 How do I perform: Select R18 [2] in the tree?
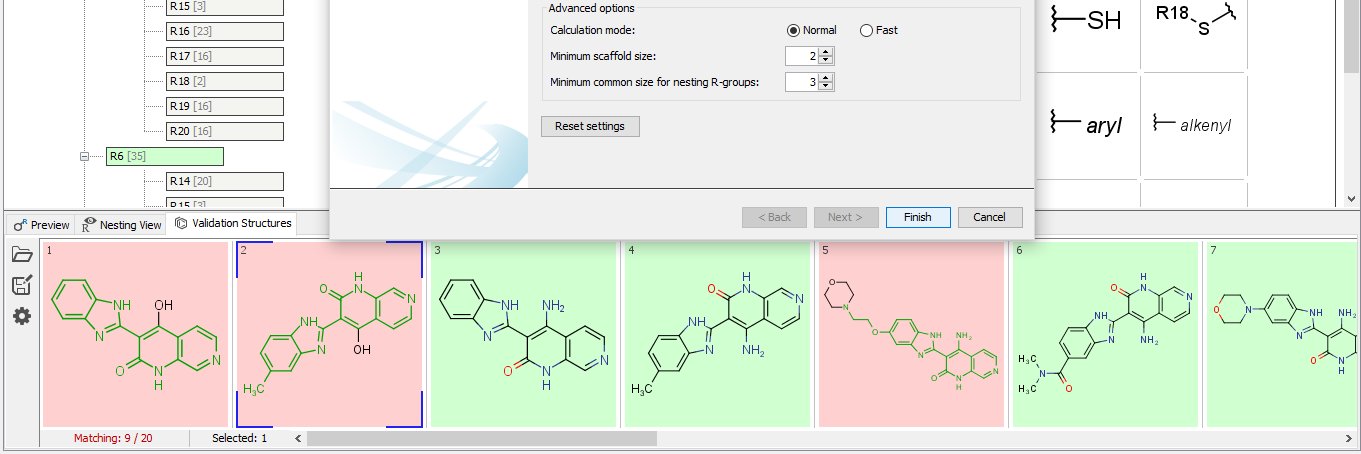point(225,81)
